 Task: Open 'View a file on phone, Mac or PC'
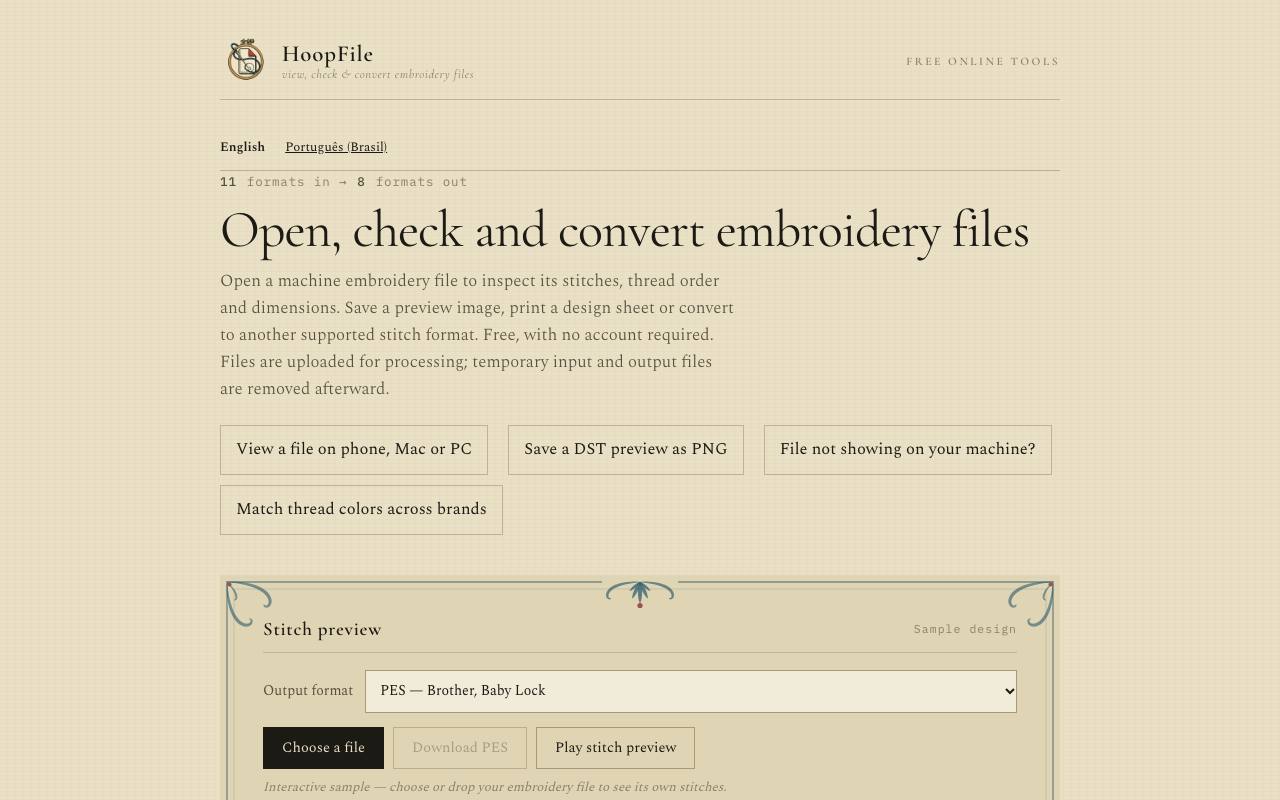click(354, 450)
